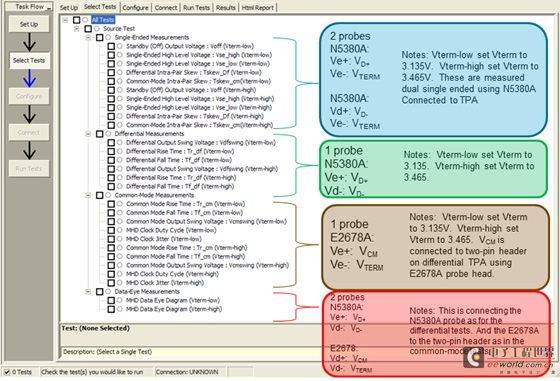Check MHD Data Eye Diagram Vterm-high checkbox
The width and height of the screenshot is (560, 381).
coord(111,309)
